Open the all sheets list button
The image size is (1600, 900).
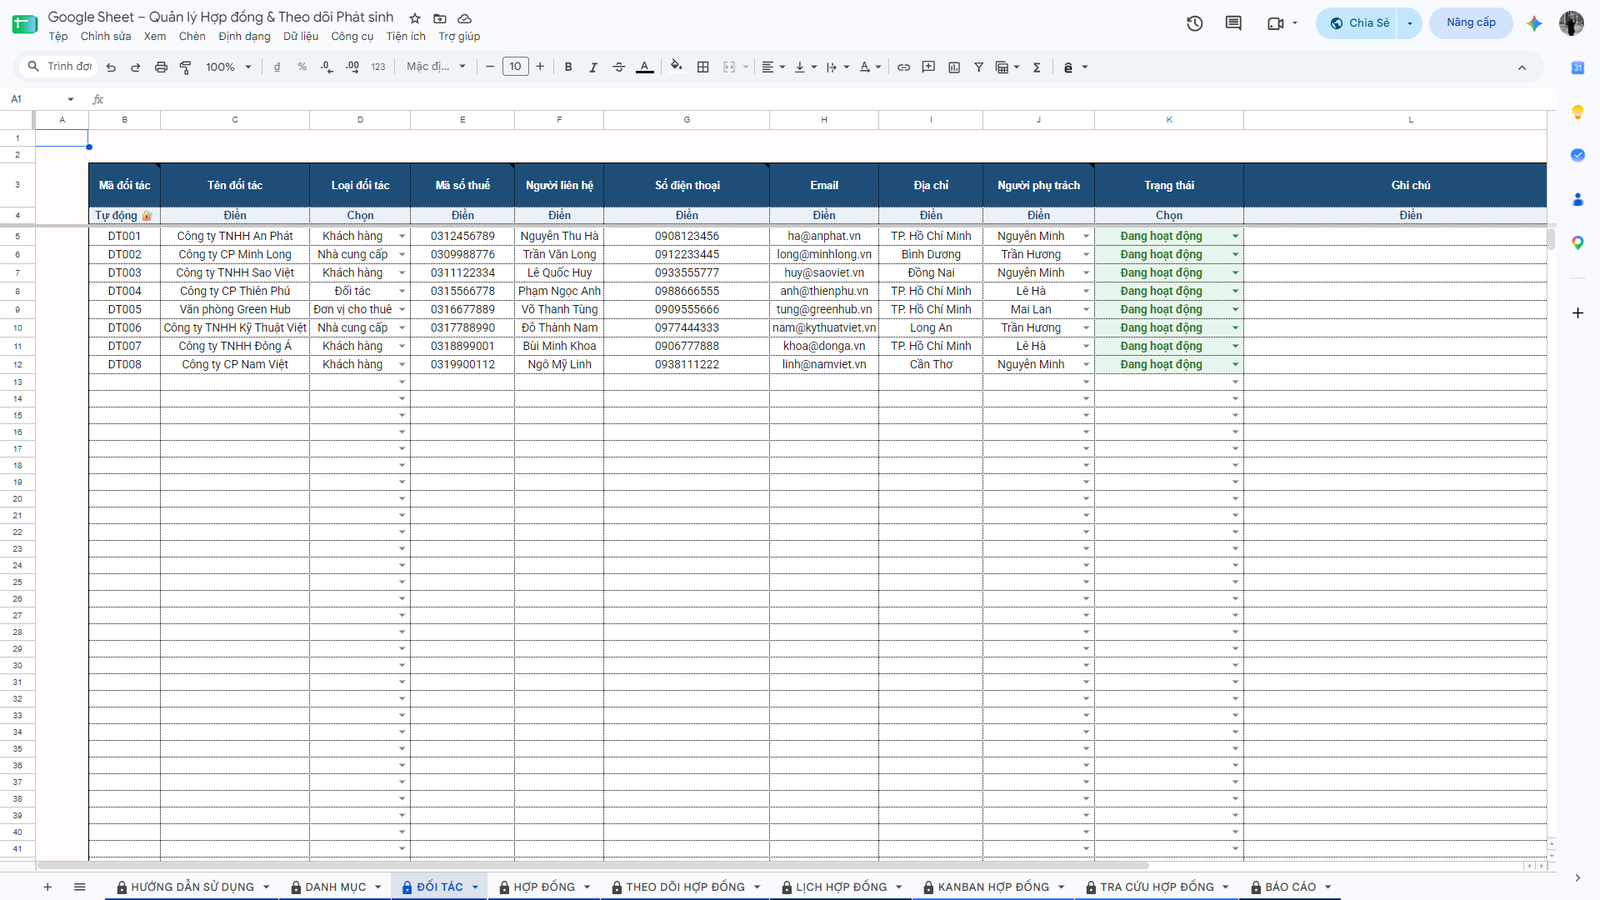click(80, 887)
